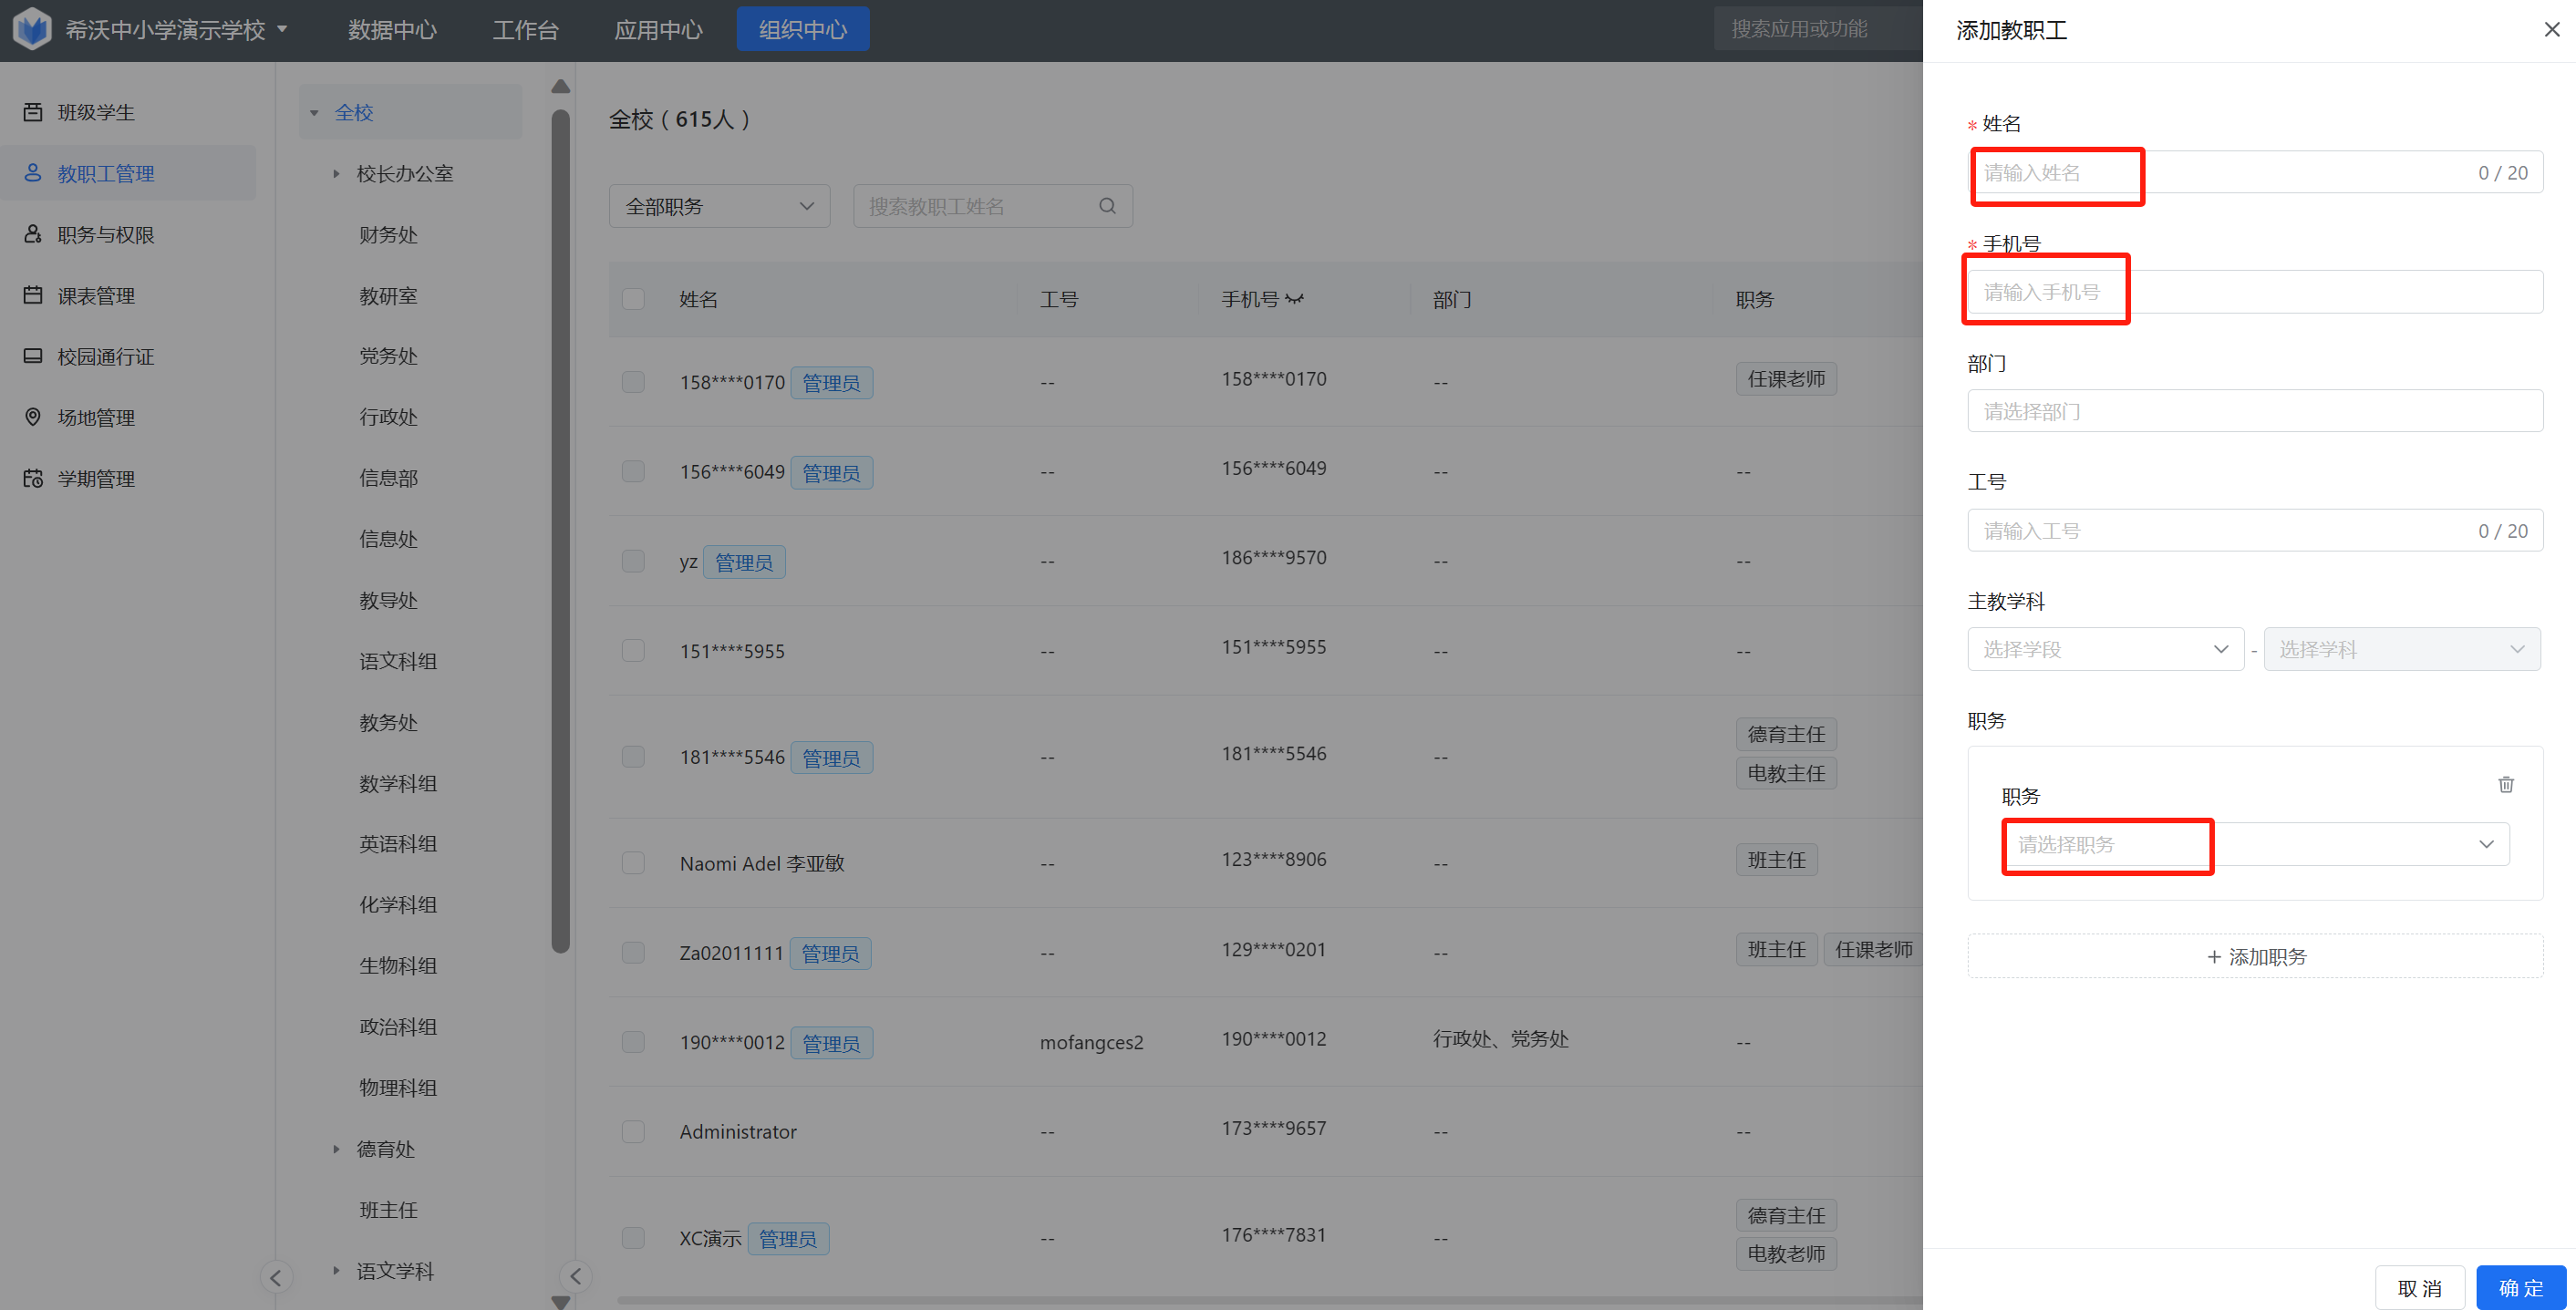Check the Za02011111 row checkbox
This screenshot has width=2576, height=1310.
point(633,952)
